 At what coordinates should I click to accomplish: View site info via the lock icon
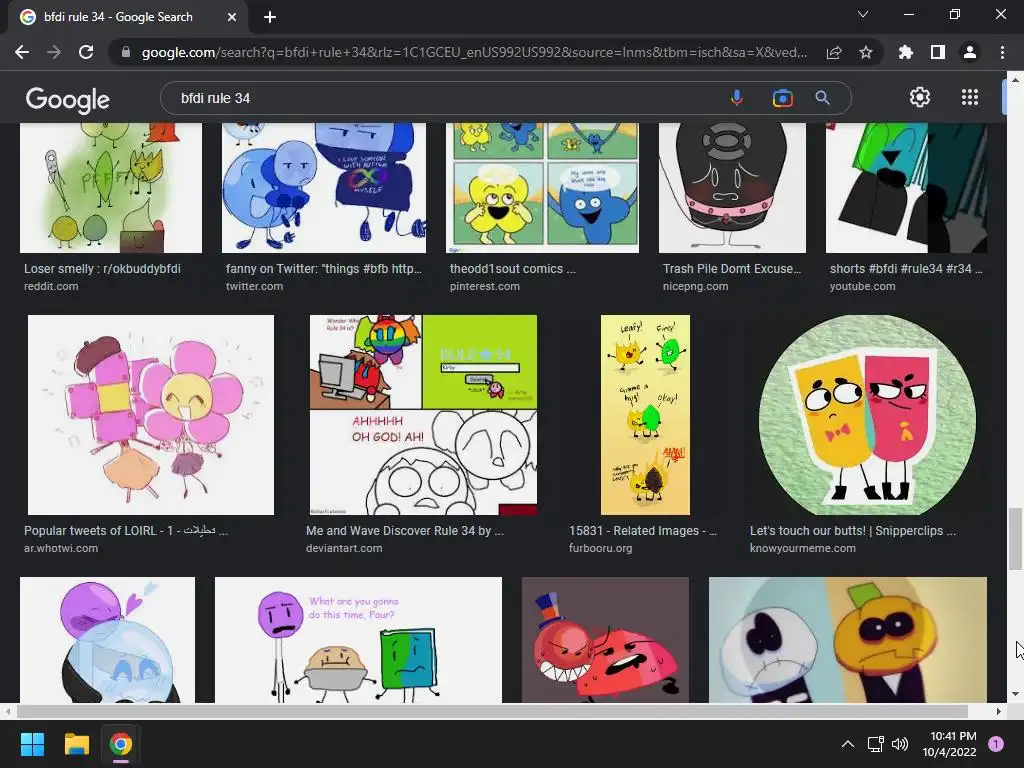click(126, 52)
